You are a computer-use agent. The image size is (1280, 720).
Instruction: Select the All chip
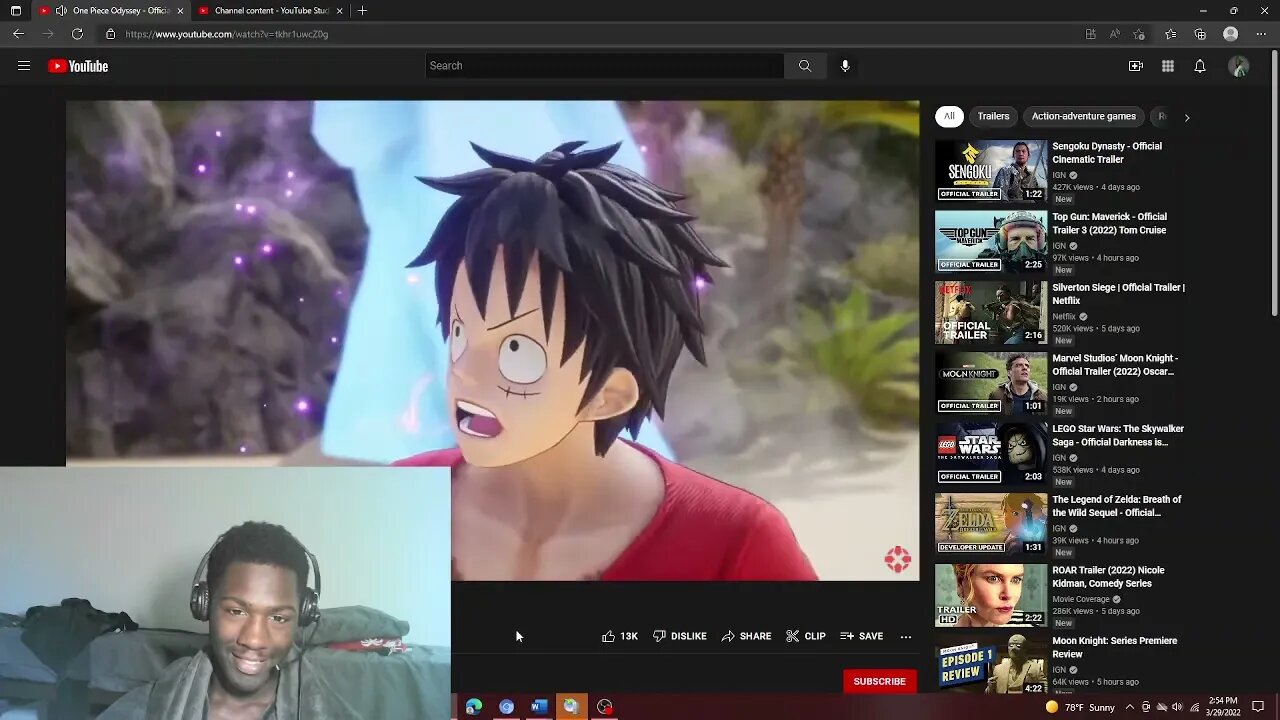coord(949,116)
